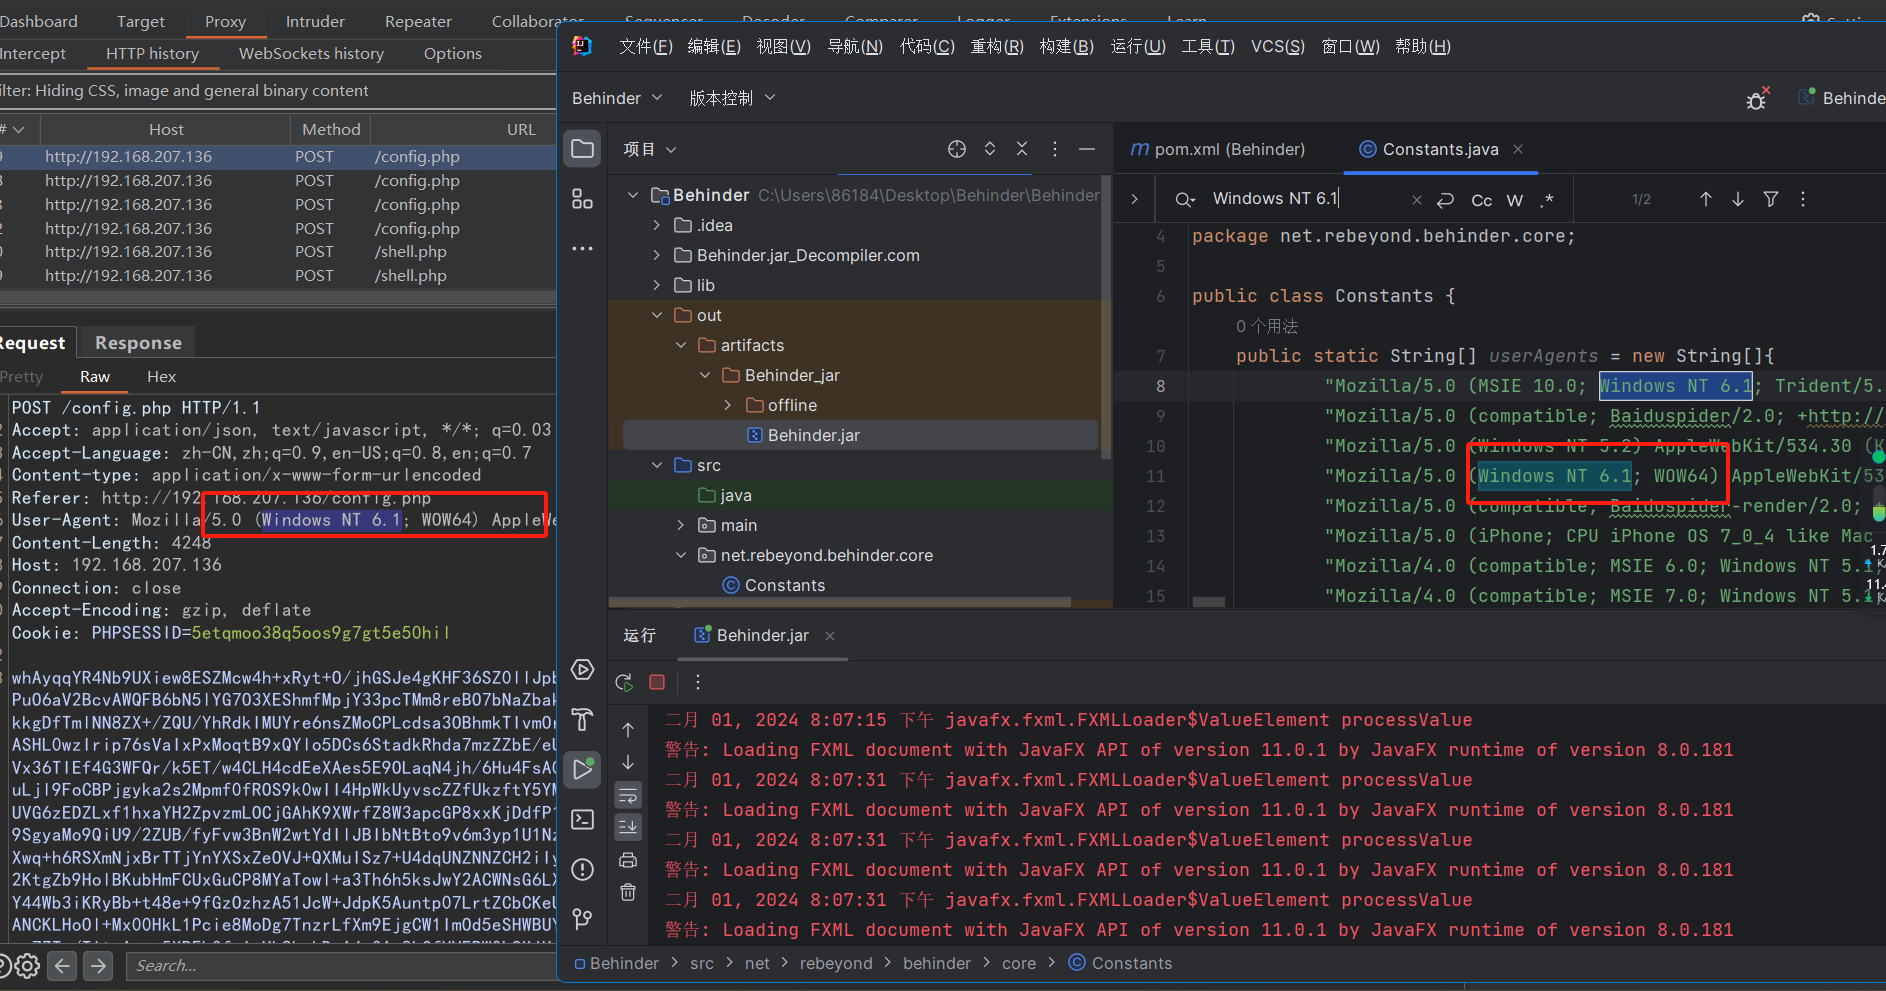
Task: Open the 文件(F) menu
Action: (x=645, y=46)
